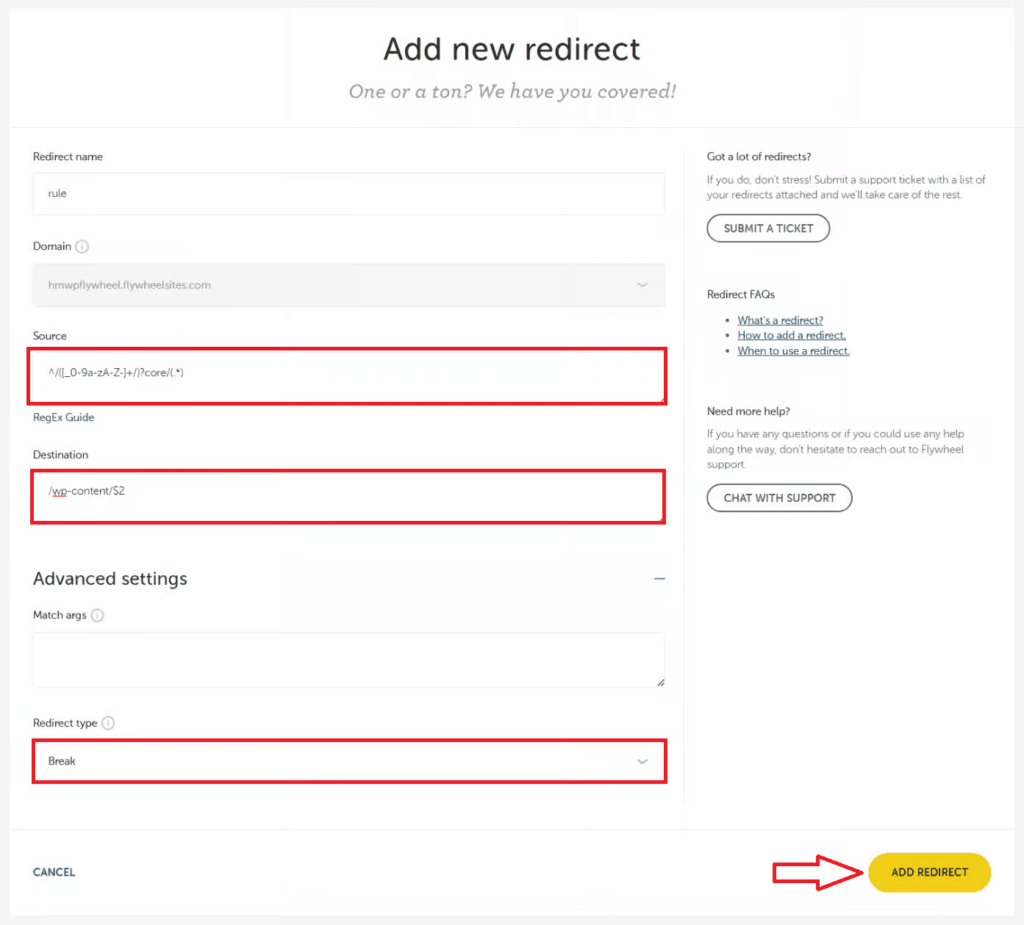Viewport: 1024px width, 925px height.
Task: Click the Destination input field
Action: click(x=348, y=495)
